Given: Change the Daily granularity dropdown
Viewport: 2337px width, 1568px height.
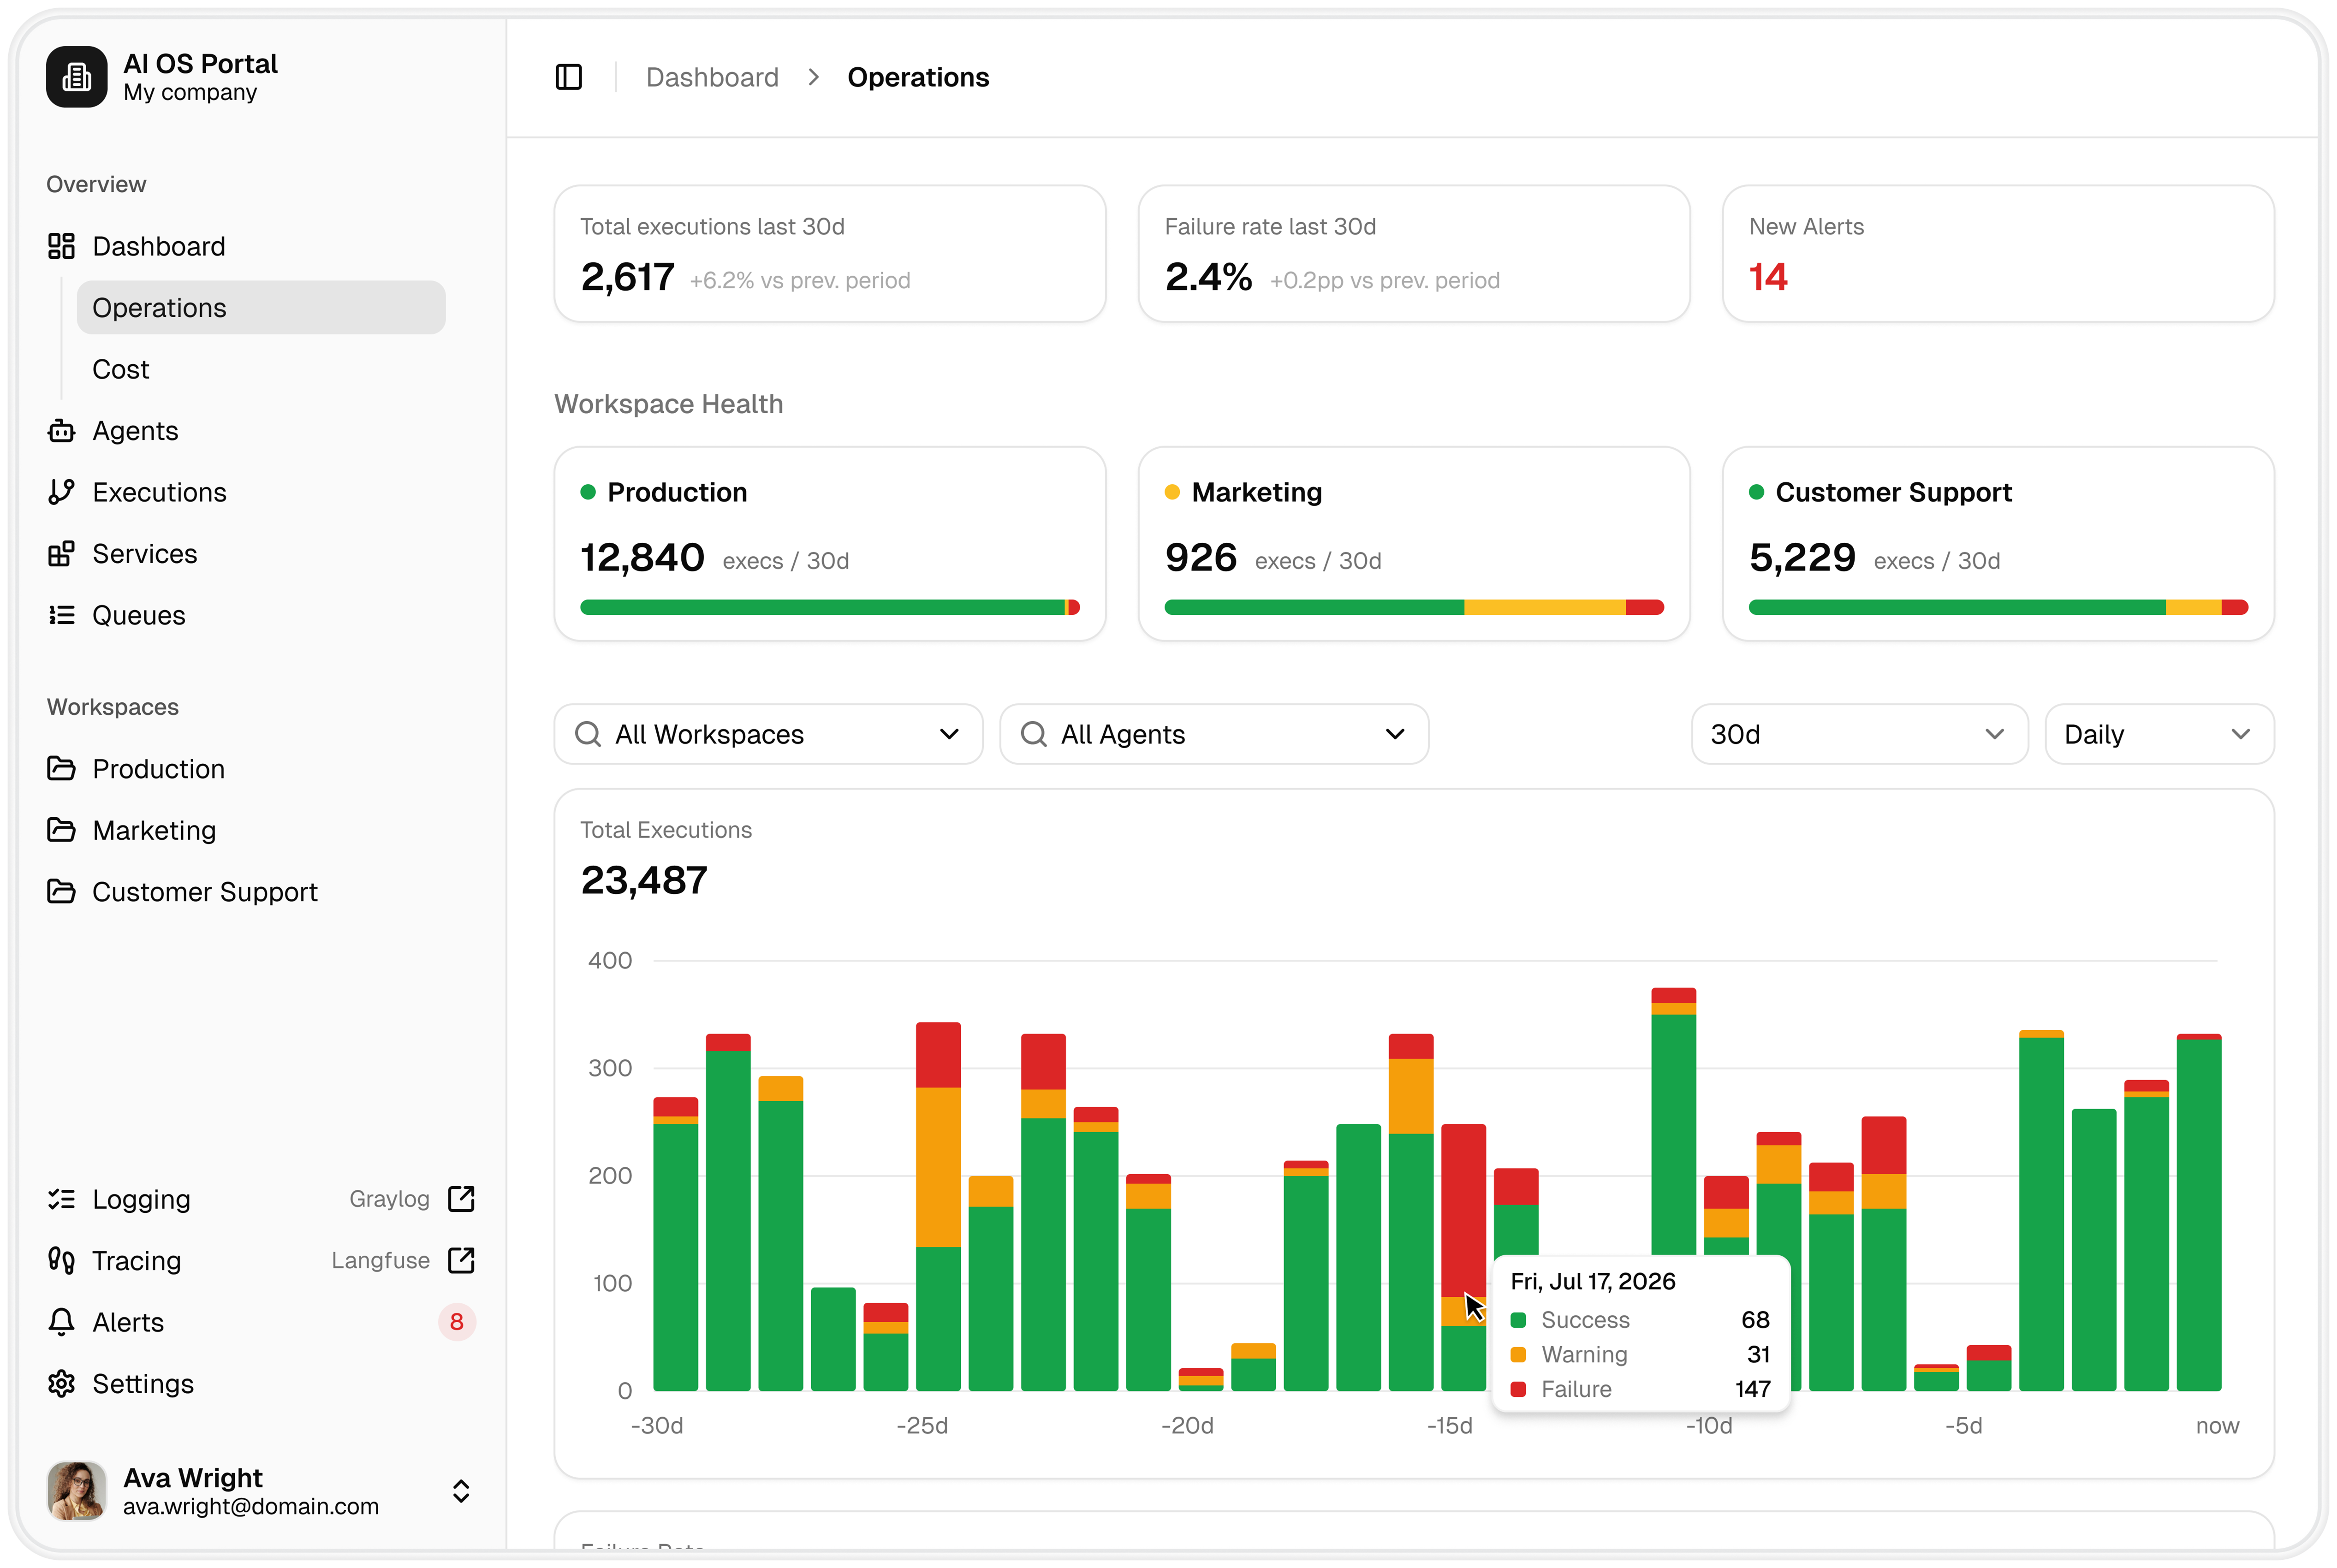Looking at the screenshot, I should 2160,735.
